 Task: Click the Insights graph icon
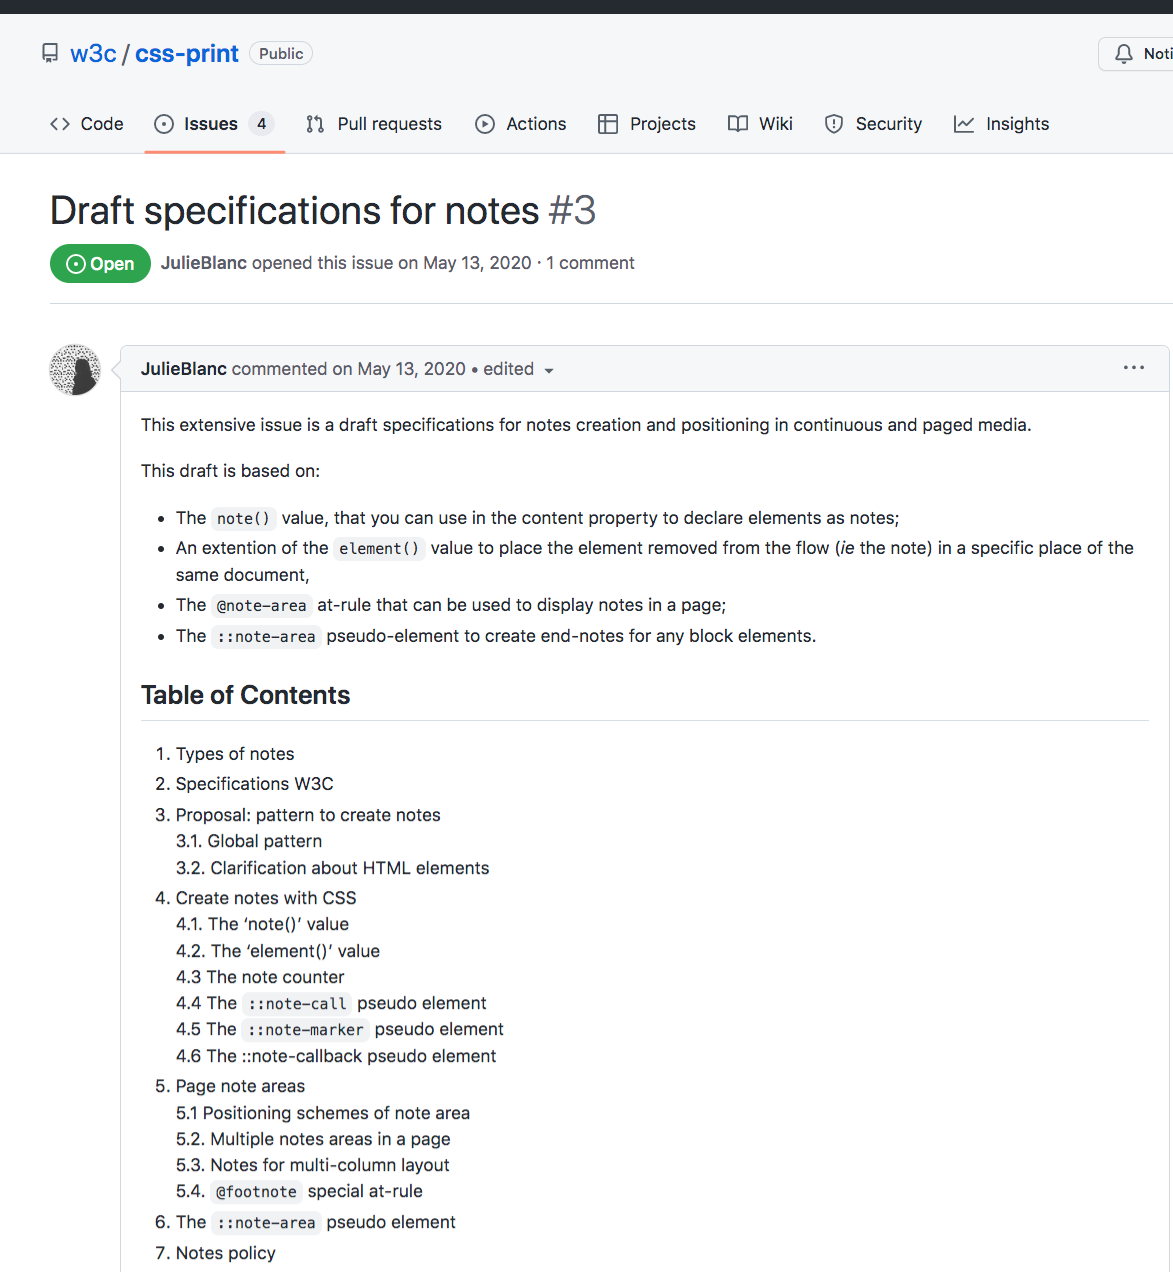964,124
